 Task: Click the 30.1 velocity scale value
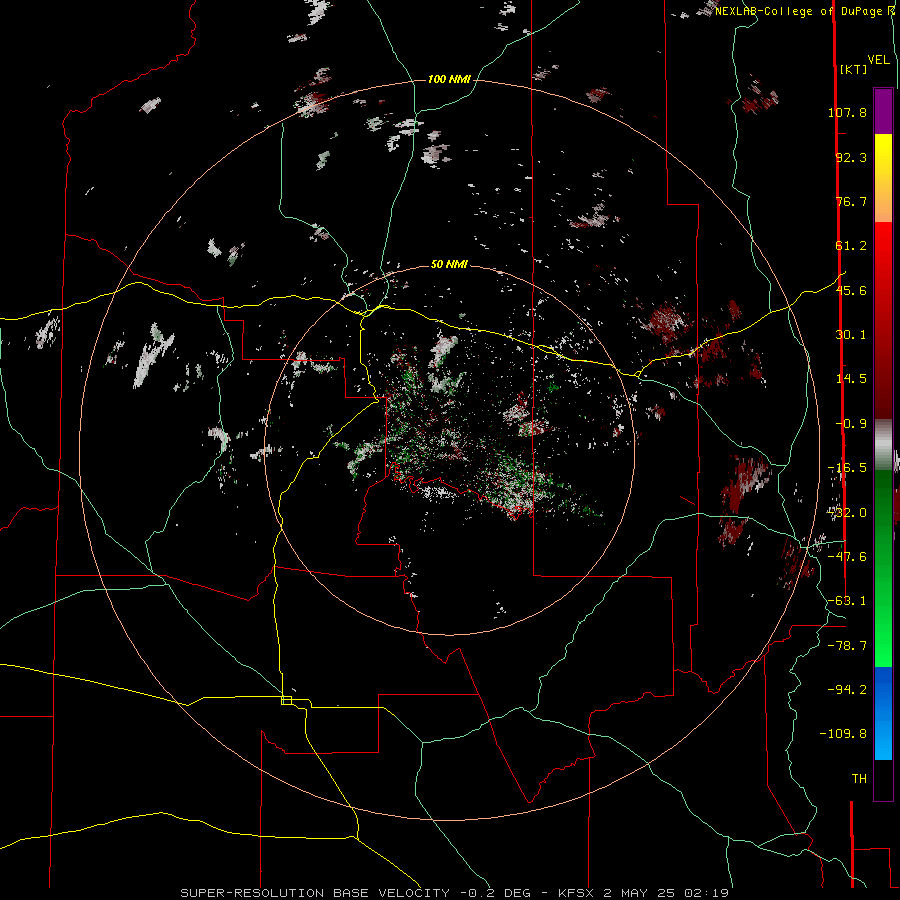(x=851, y=335)
